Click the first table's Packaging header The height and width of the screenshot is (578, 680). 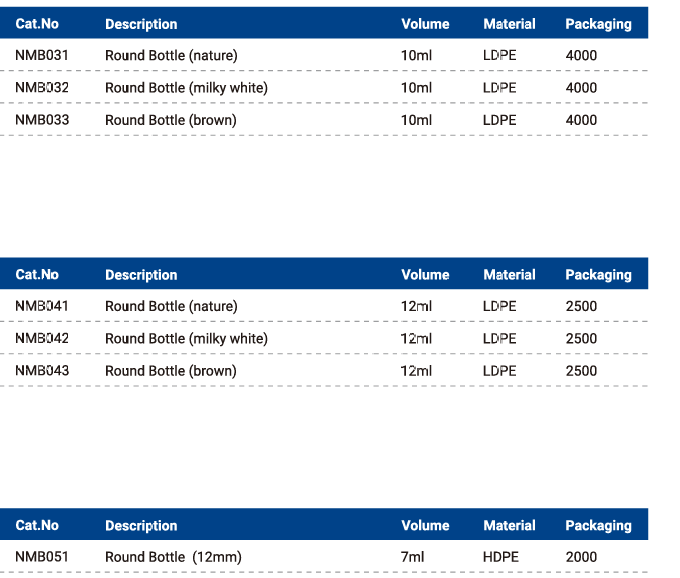click(x=598, y=24)
